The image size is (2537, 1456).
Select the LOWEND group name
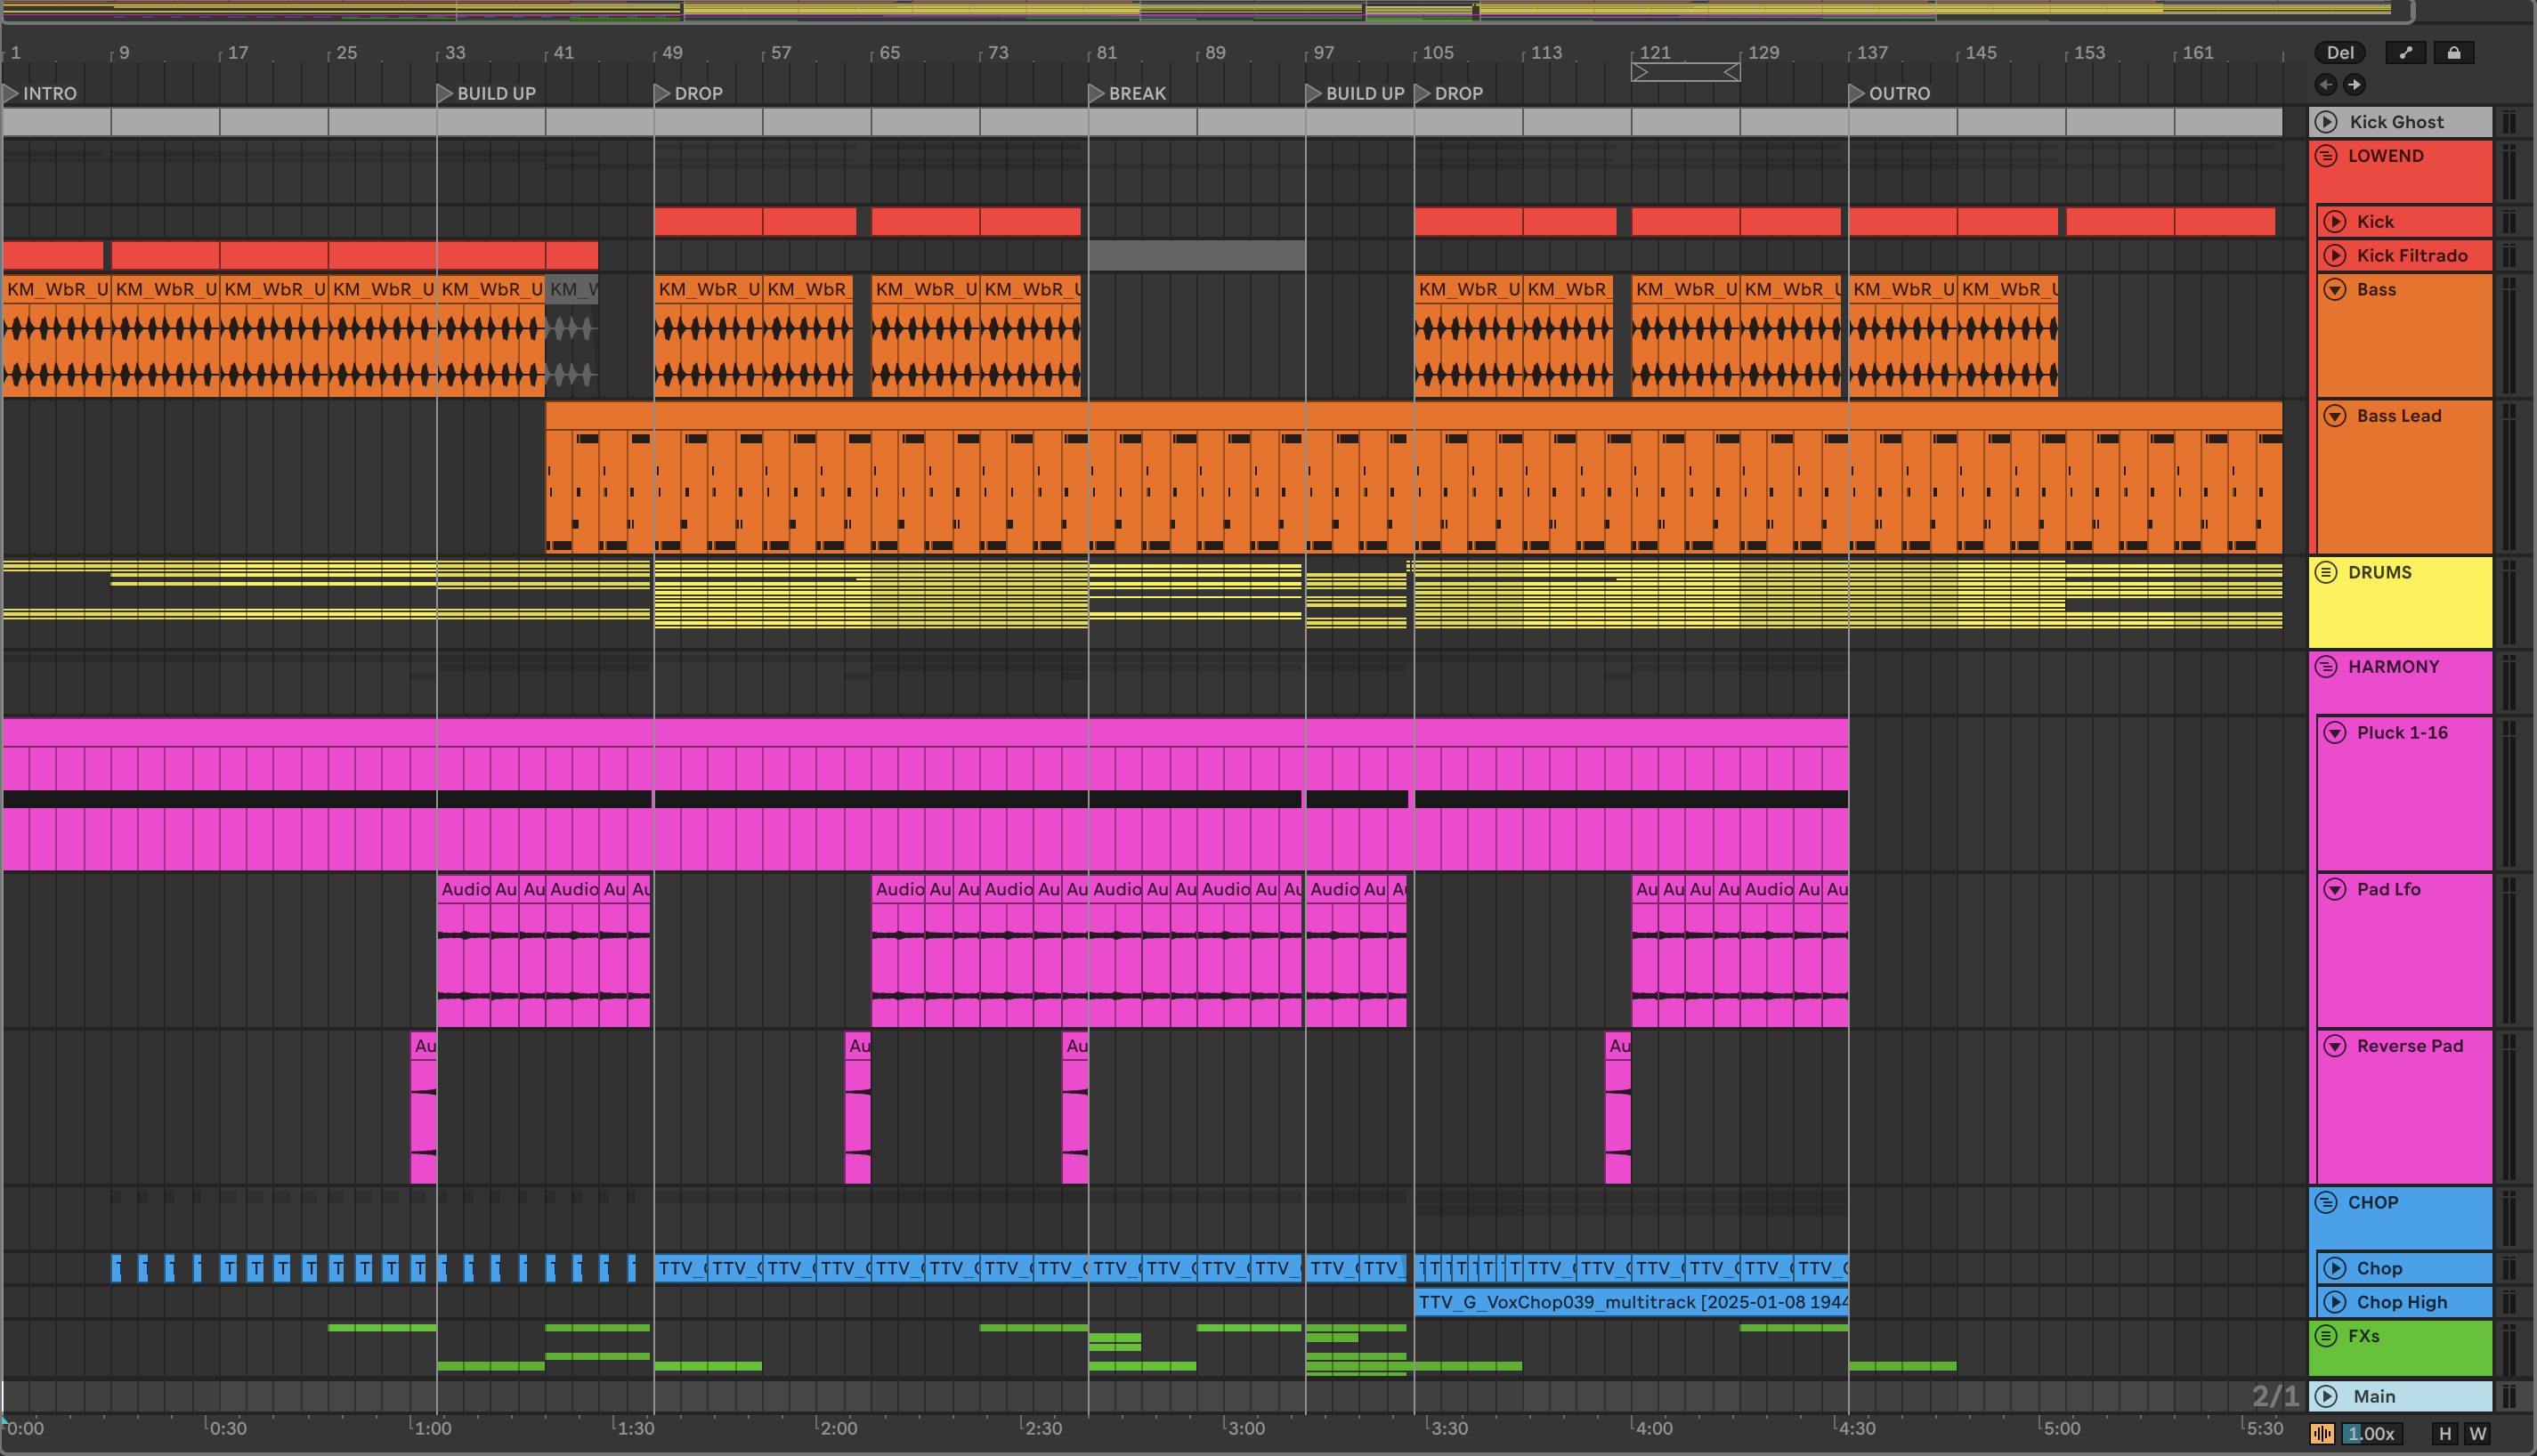pos(2386,156)
